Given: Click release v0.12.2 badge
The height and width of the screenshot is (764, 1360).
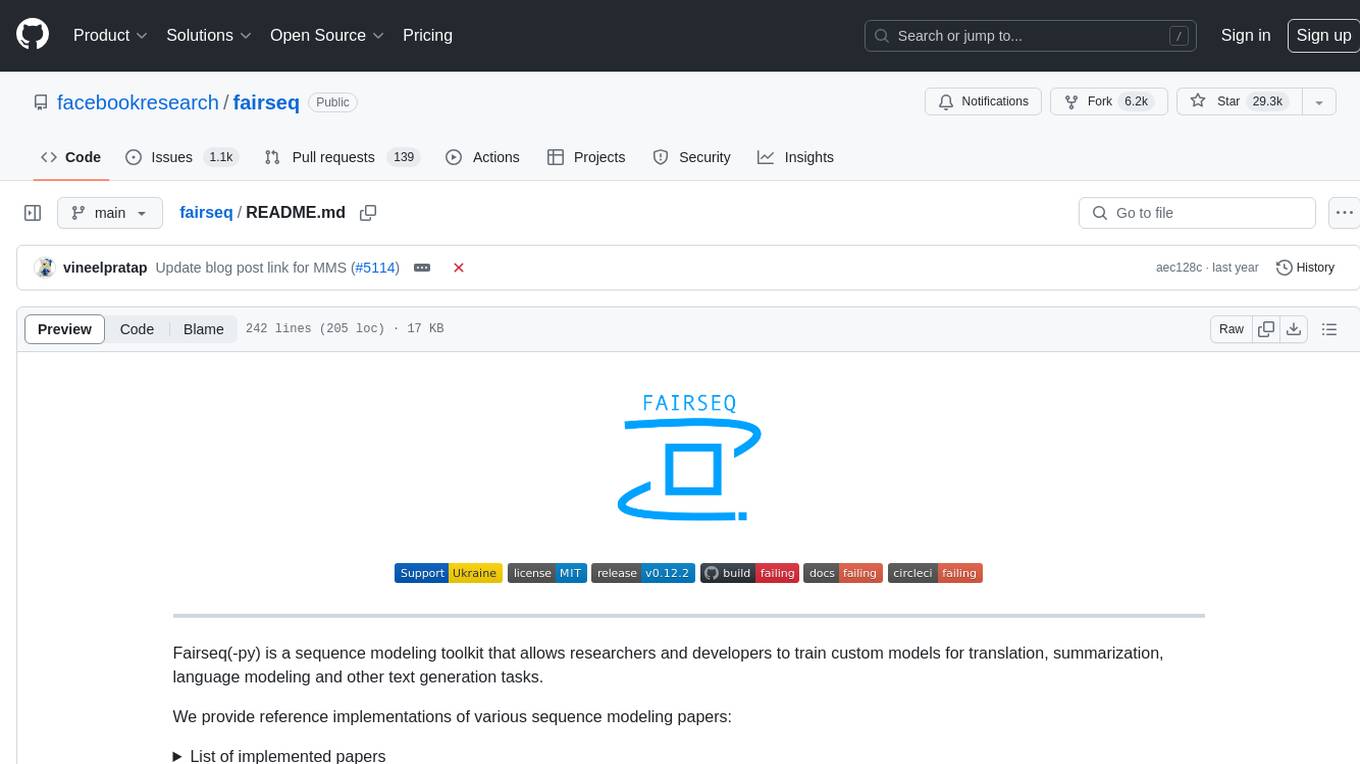Looking at the screenshot, I should click(643, 573).
